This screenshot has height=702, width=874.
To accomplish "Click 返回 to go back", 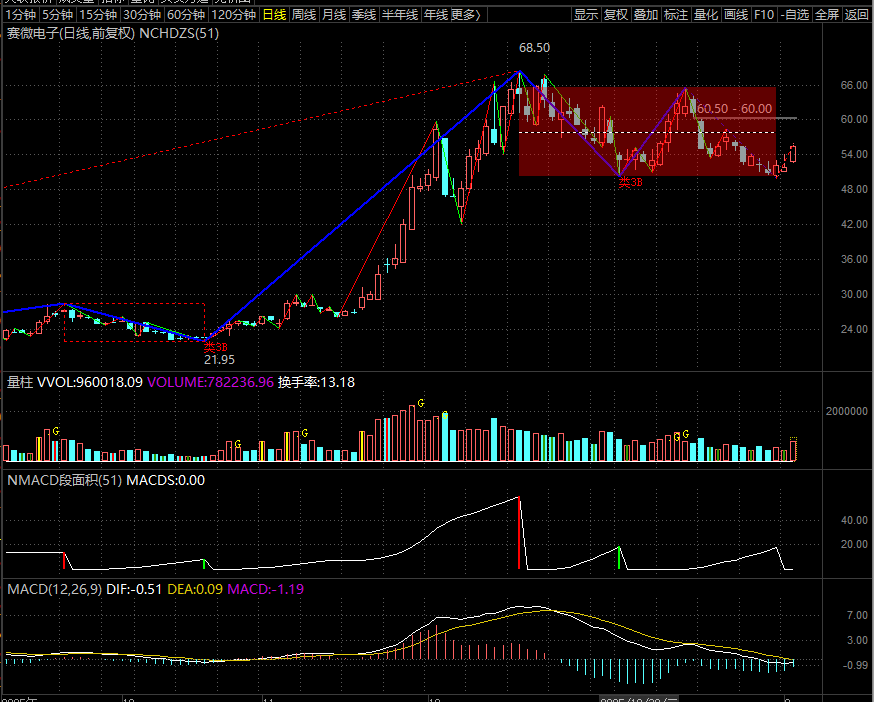I will point(857,14).
